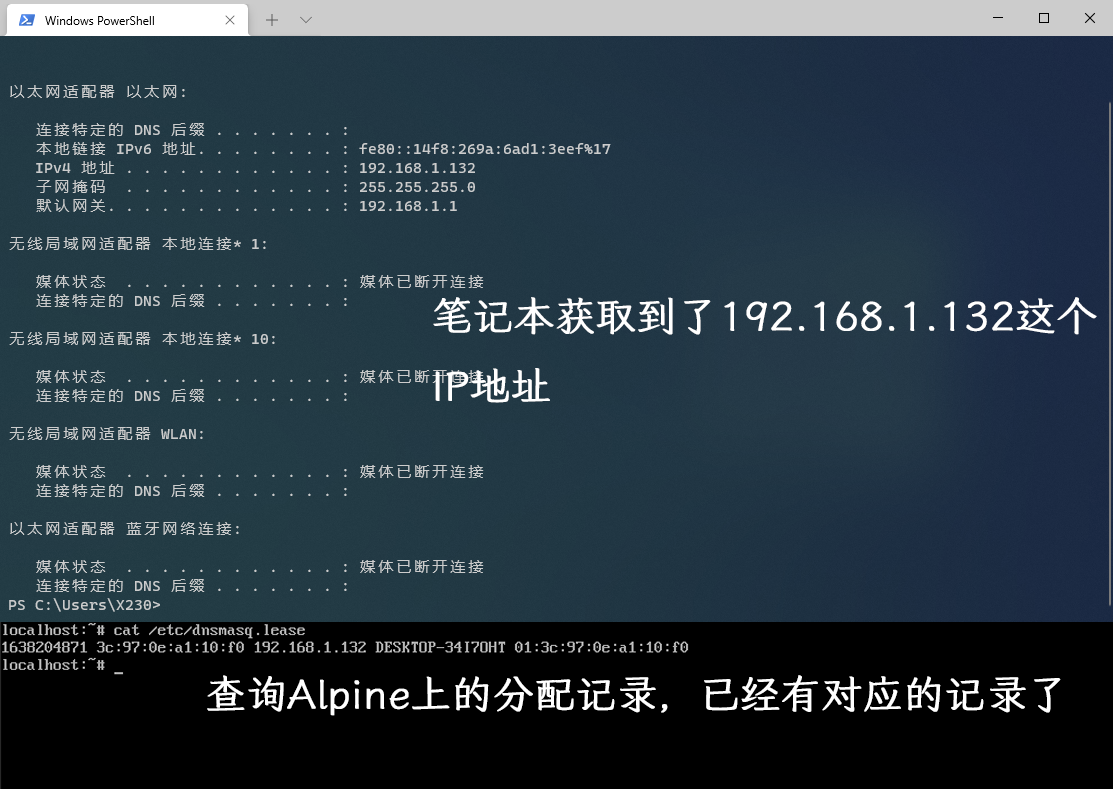Screen dimensions: 1113x789
Task: Open a new tab with the plus icon
Action: tap(271, 19)
